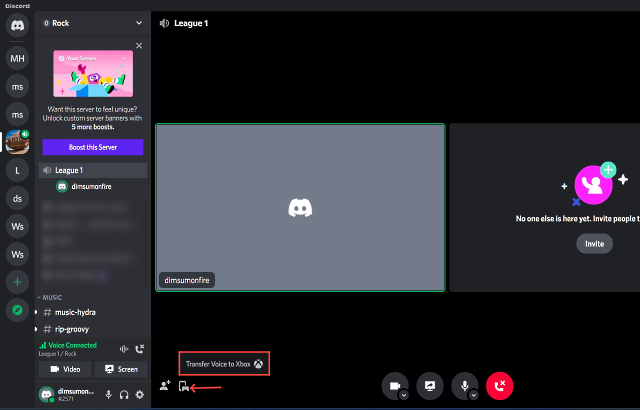Screen dimensions: 640x410
Task: Click the Your Server boost illustration
Action: (93, 74)
